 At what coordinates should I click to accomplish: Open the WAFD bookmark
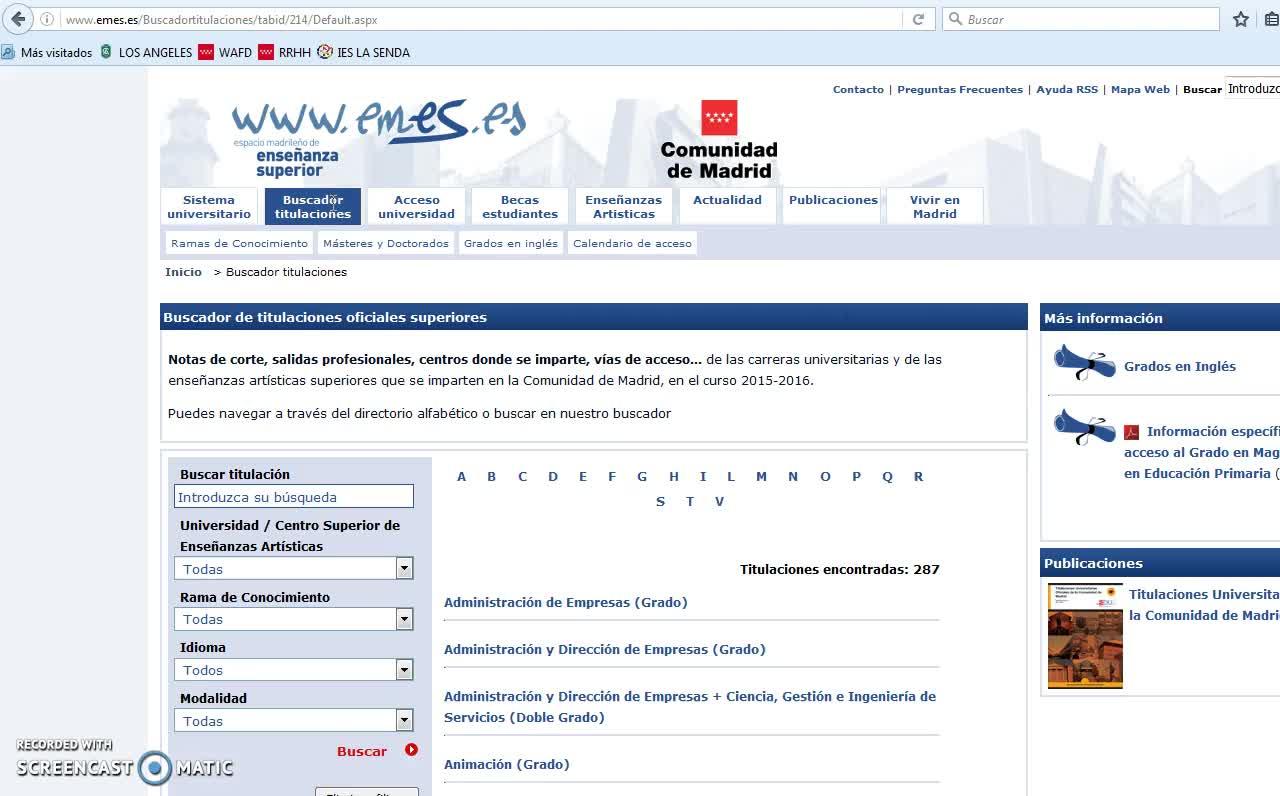(x=225, y=52)
